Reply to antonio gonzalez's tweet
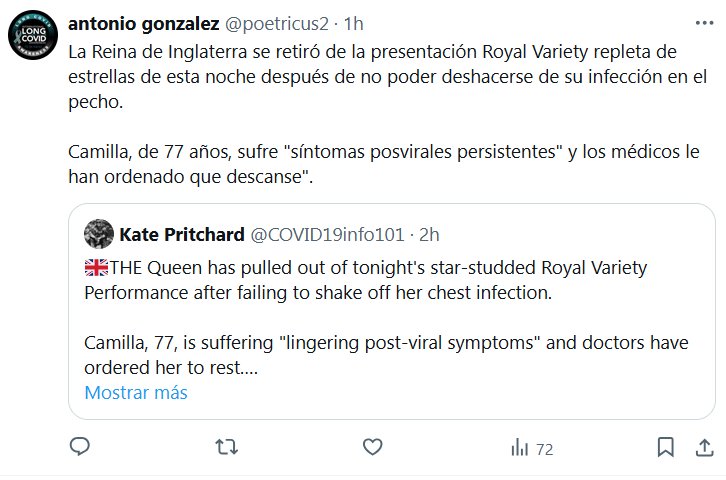Viewport: 726px width, 480px height. tap(79, 448)
